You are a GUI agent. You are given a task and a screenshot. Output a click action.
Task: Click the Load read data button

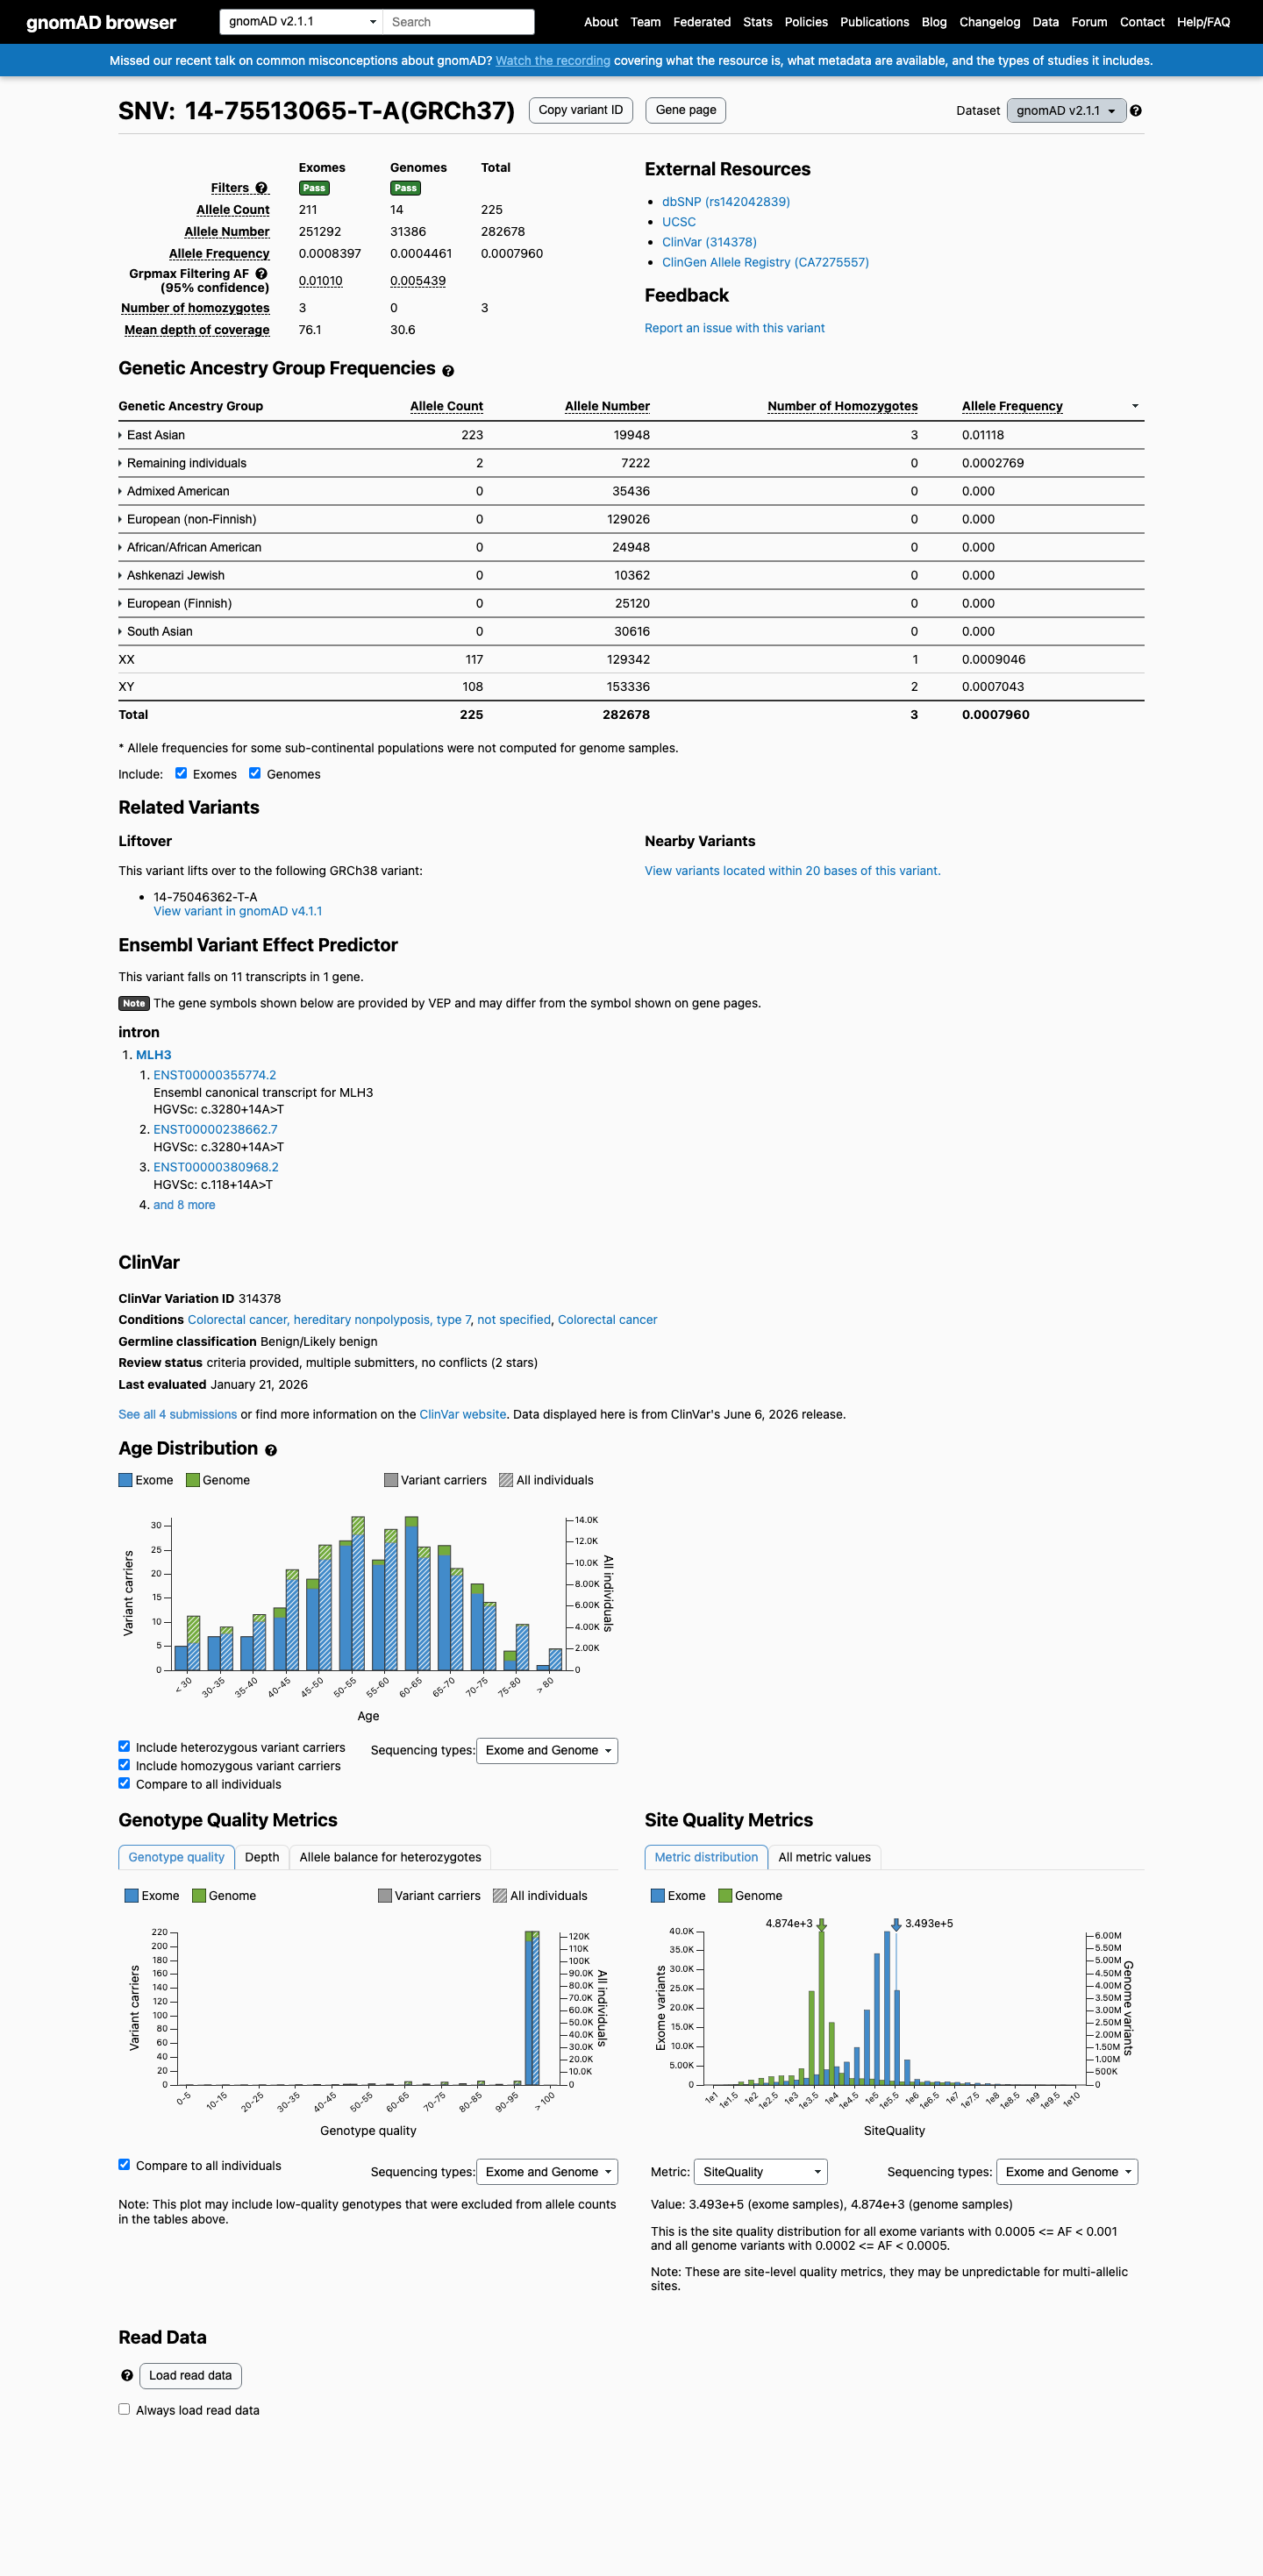[190, 2375]
